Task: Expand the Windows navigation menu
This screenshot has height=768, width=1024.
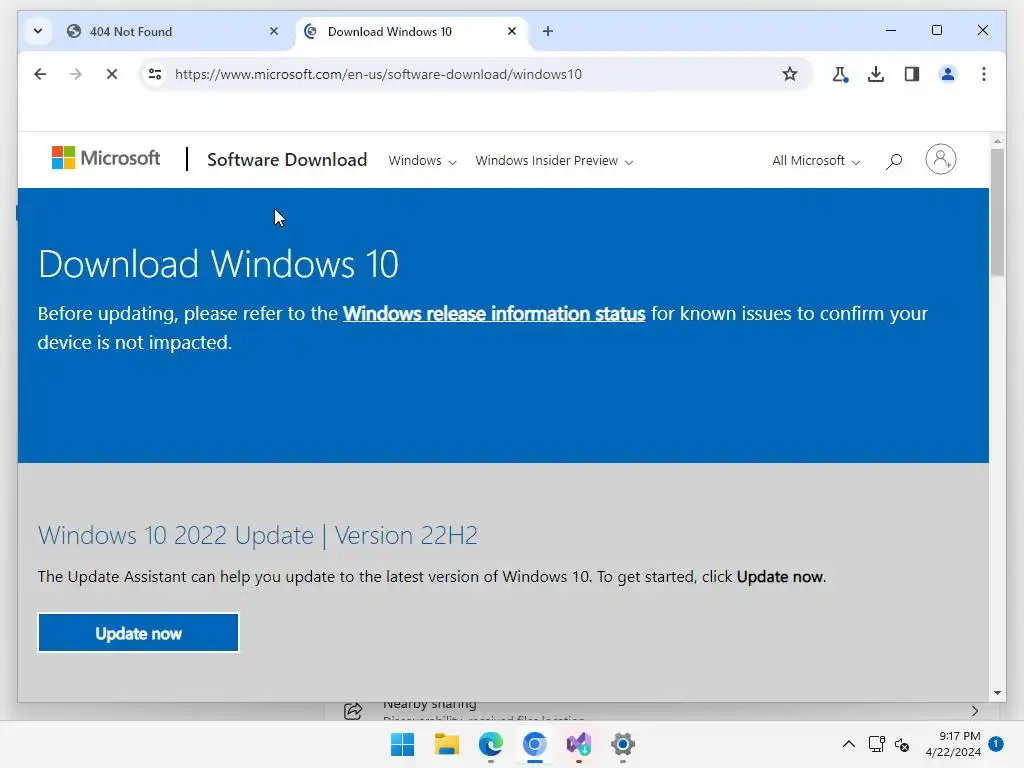Action: click(422, 161)
